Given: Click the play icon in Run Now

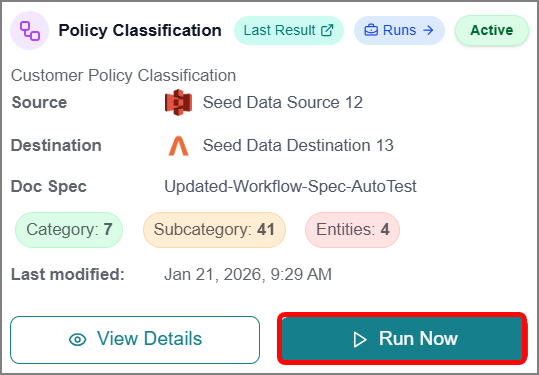Looking at the screenshot, I should coord(360,340).
